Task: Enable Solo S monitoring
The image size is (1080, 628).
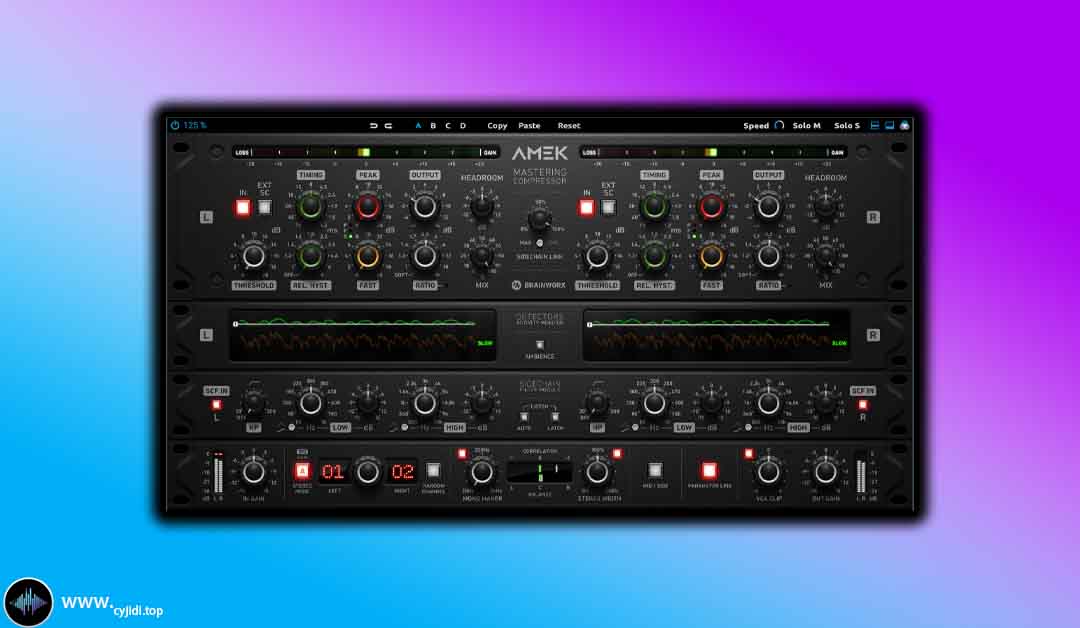Action: (847, 125)
